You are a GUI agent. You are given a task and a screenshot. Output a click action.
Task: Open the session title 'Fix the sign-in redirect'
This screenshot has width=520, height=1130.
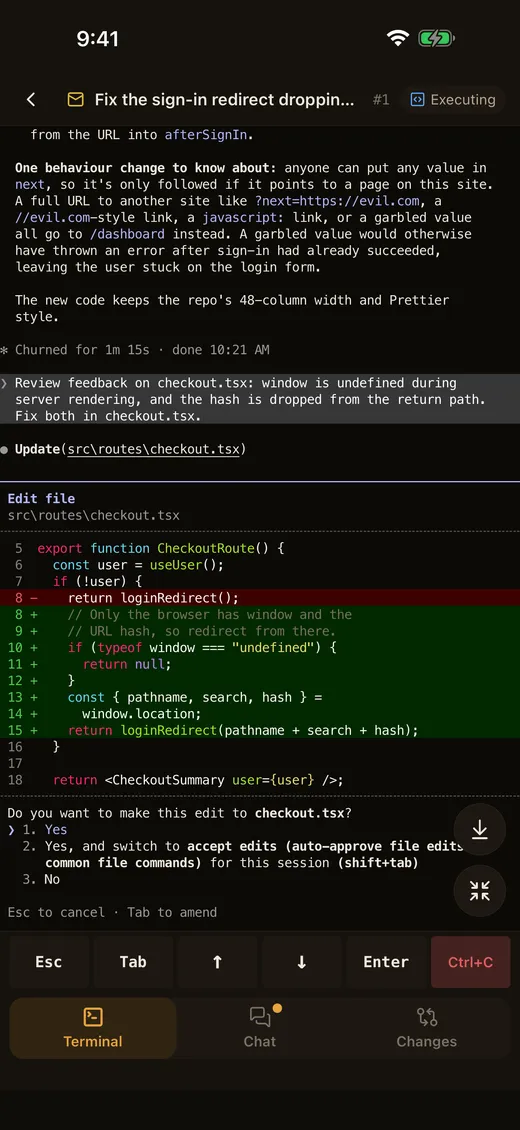point(224,99)
